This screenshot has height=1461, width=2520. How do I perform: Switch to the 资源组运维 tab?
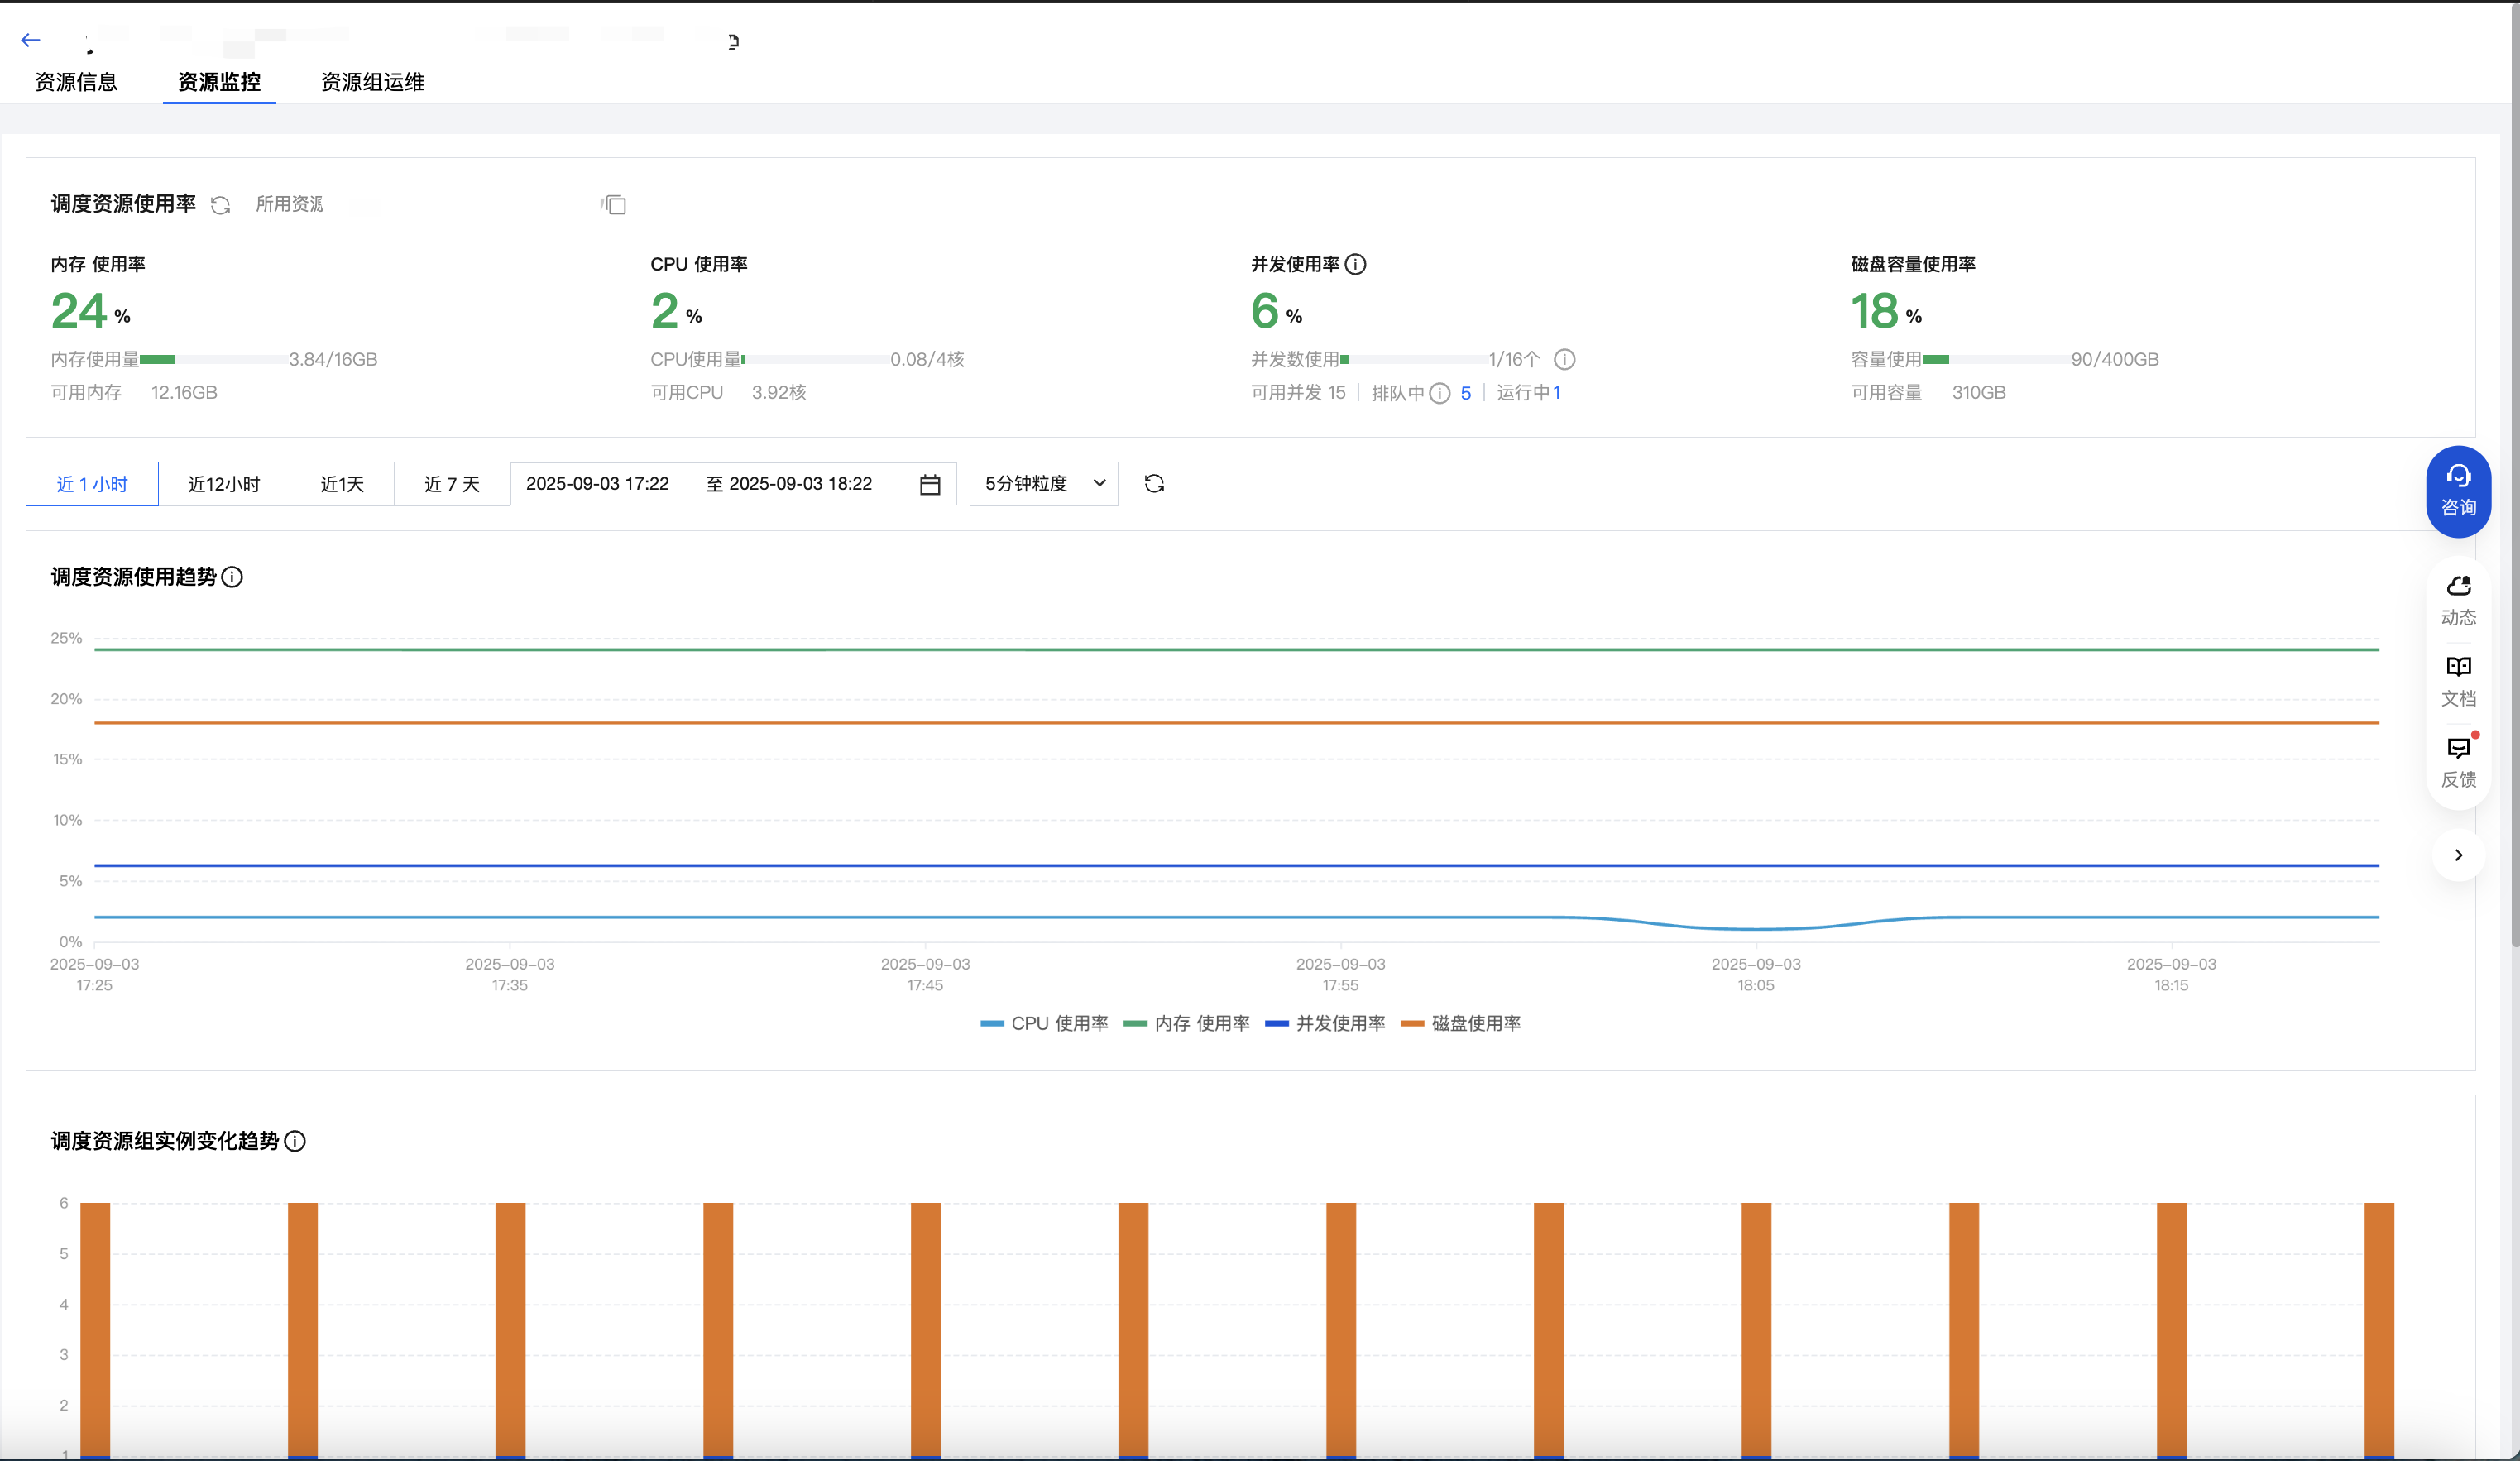pyautogui.click(x=372, y=82)
